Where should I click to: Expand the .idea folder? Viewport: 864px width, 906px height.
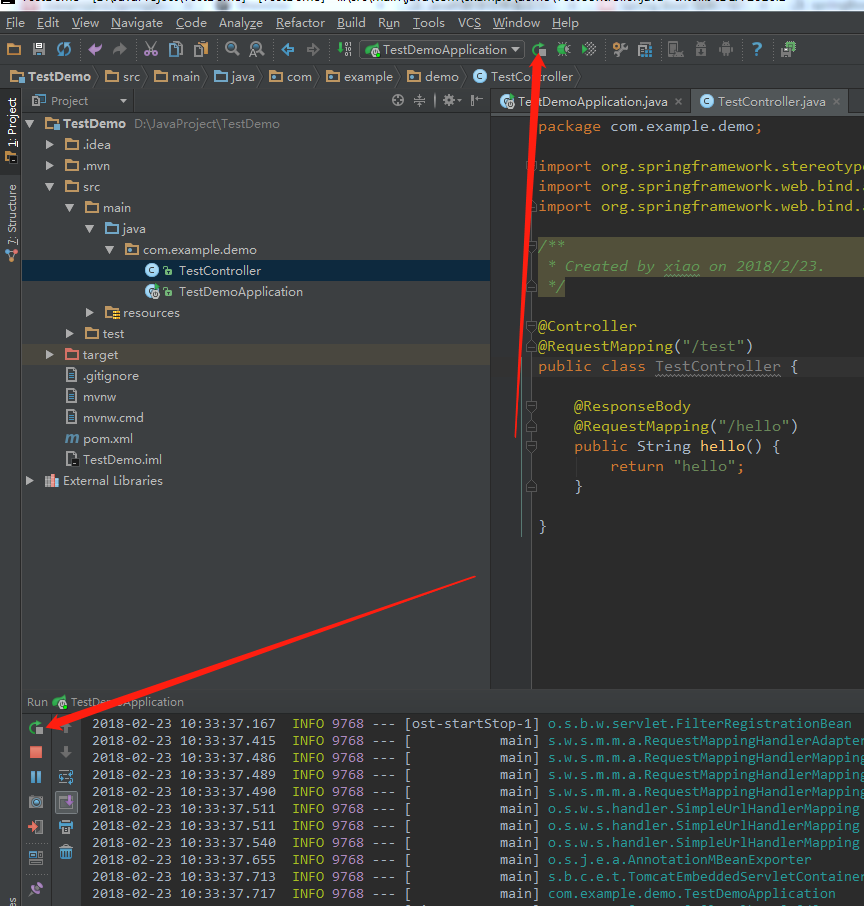50,144
